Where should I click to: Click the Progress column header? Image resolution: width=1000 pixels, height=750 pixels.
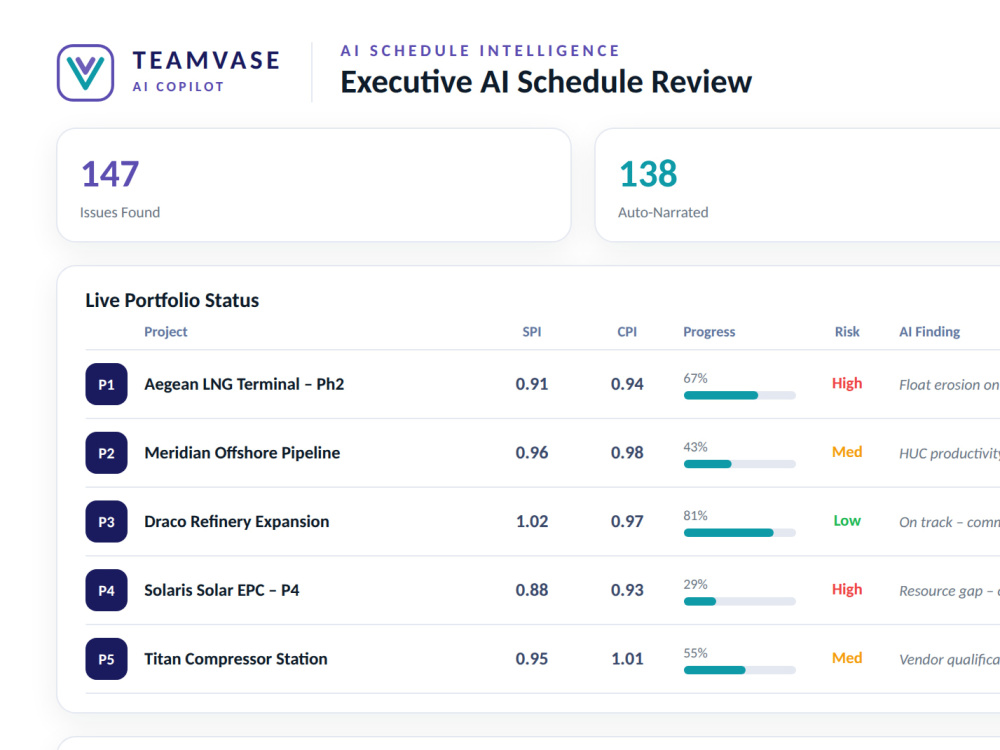(709, 332)
